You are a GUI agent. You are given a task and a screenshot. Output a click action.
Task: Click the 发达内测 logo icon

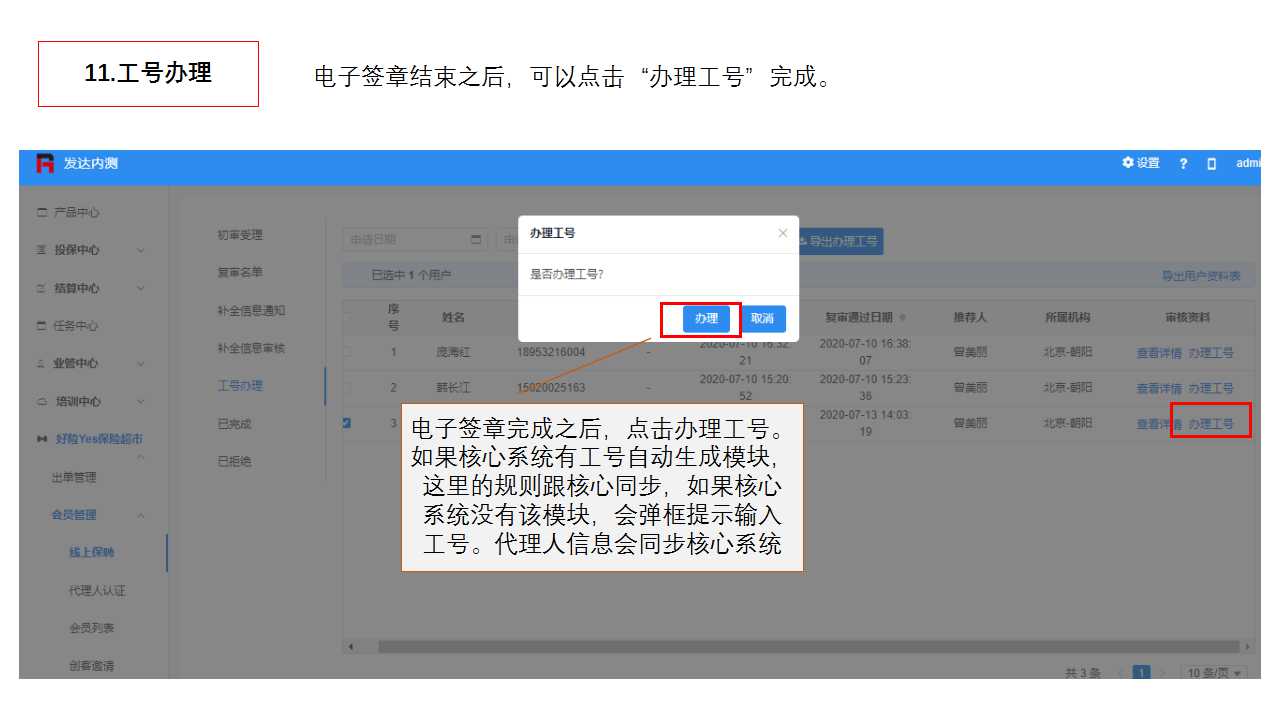pos(45,164)
